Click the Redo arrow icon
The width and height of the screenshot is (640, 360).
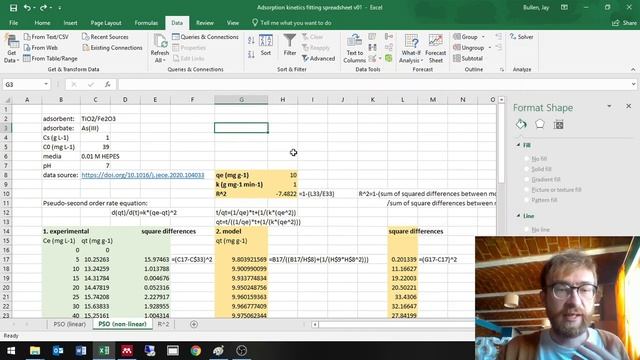tap(43, 8)
